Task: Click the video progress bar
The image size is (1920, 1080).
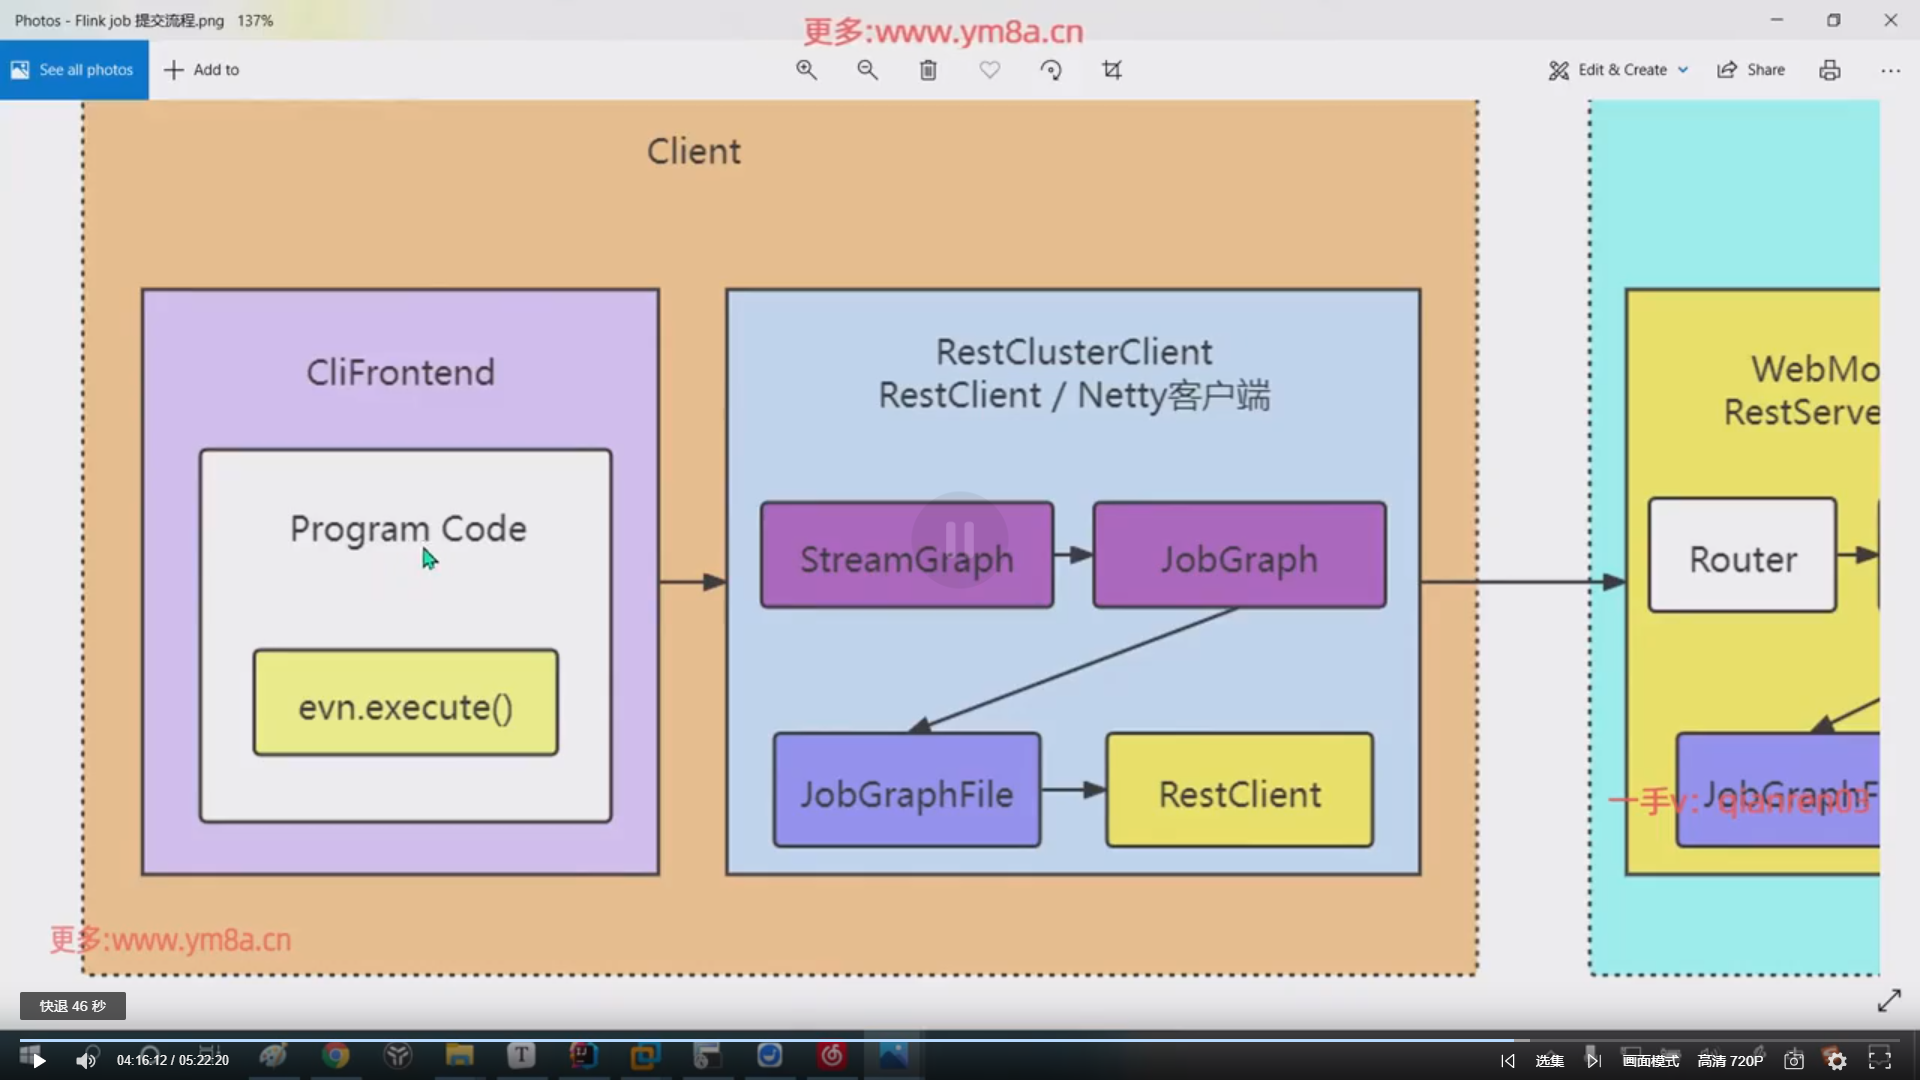Action: 760,1040
